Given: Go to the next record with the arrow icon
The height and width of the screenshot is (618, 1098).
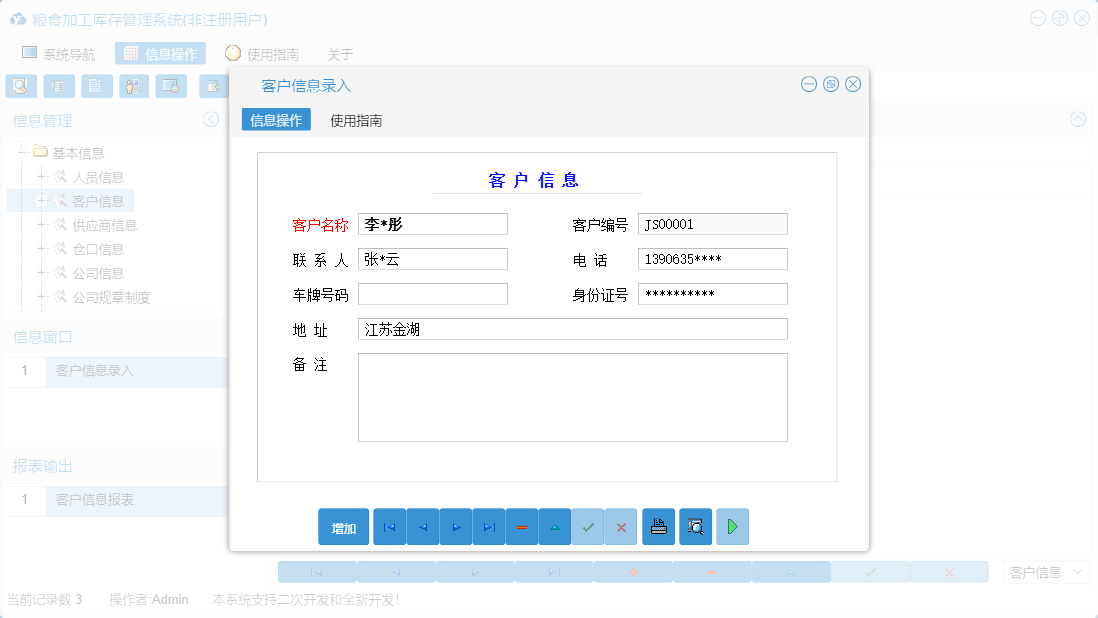Looking at the screenshot, I should click(x=456, y=527).
